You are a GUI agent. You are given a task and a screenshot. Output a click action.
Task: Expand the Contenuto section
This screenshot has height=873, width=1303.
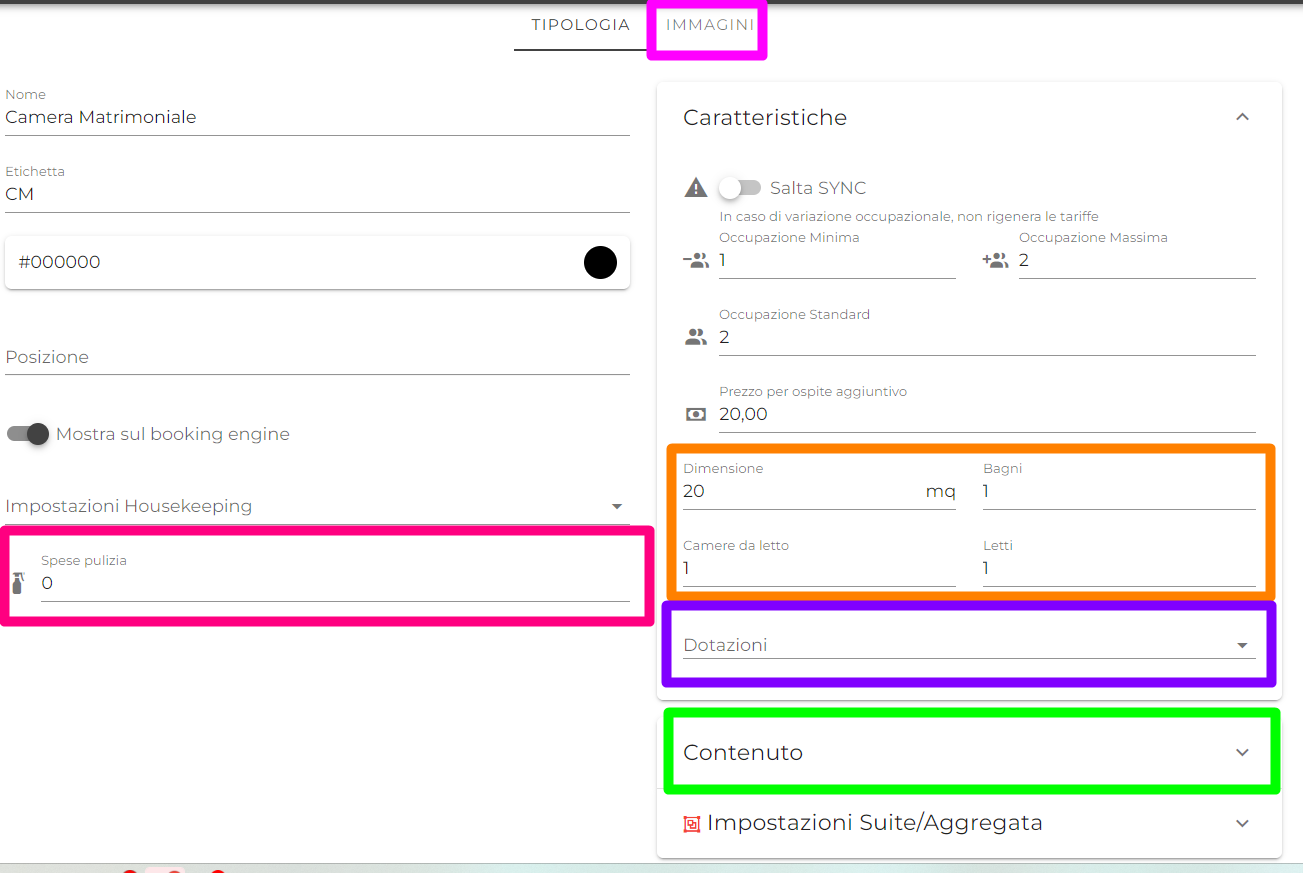(969, 752)
